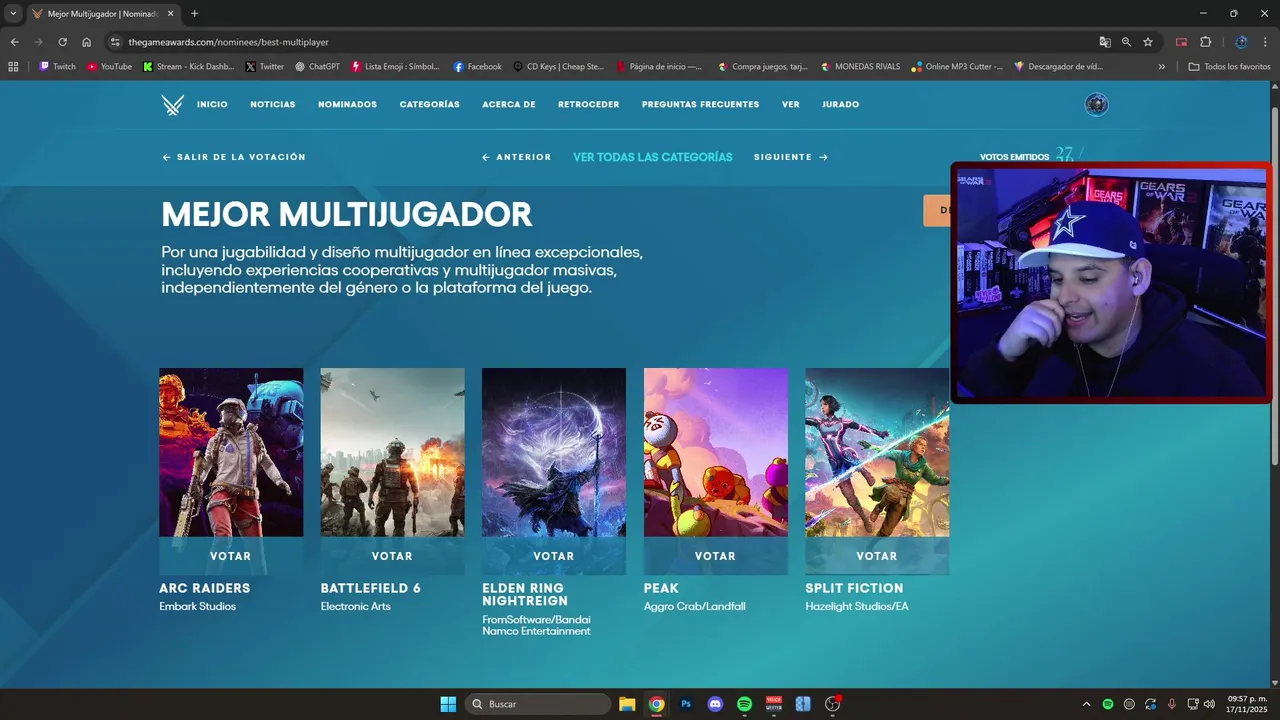1280x720 pixels.
Task: Open the browser extensions puzzle icon
Action: coord(1205,42)
